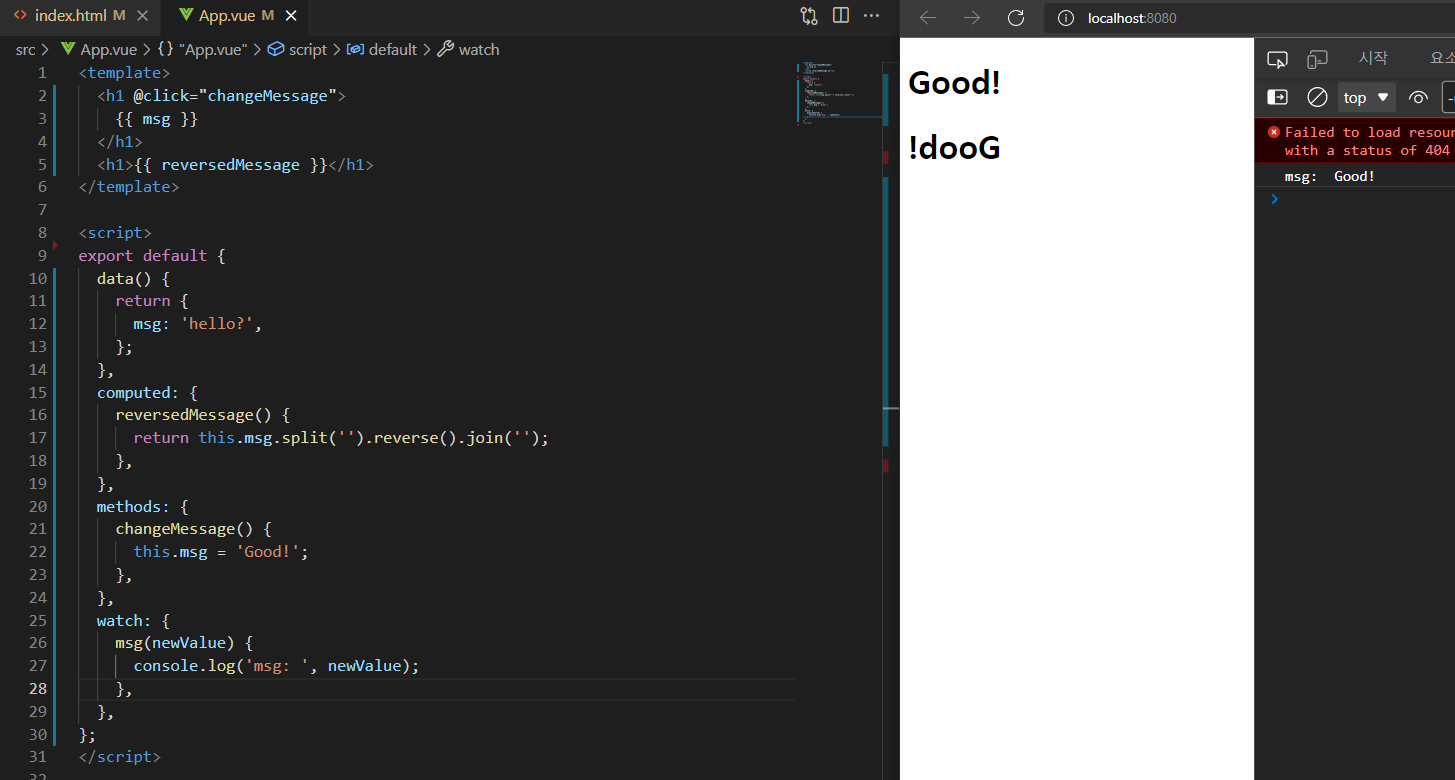Click the closing </template> tag
The width and height of the screenshot is (1455, 780).
(129, 187)
